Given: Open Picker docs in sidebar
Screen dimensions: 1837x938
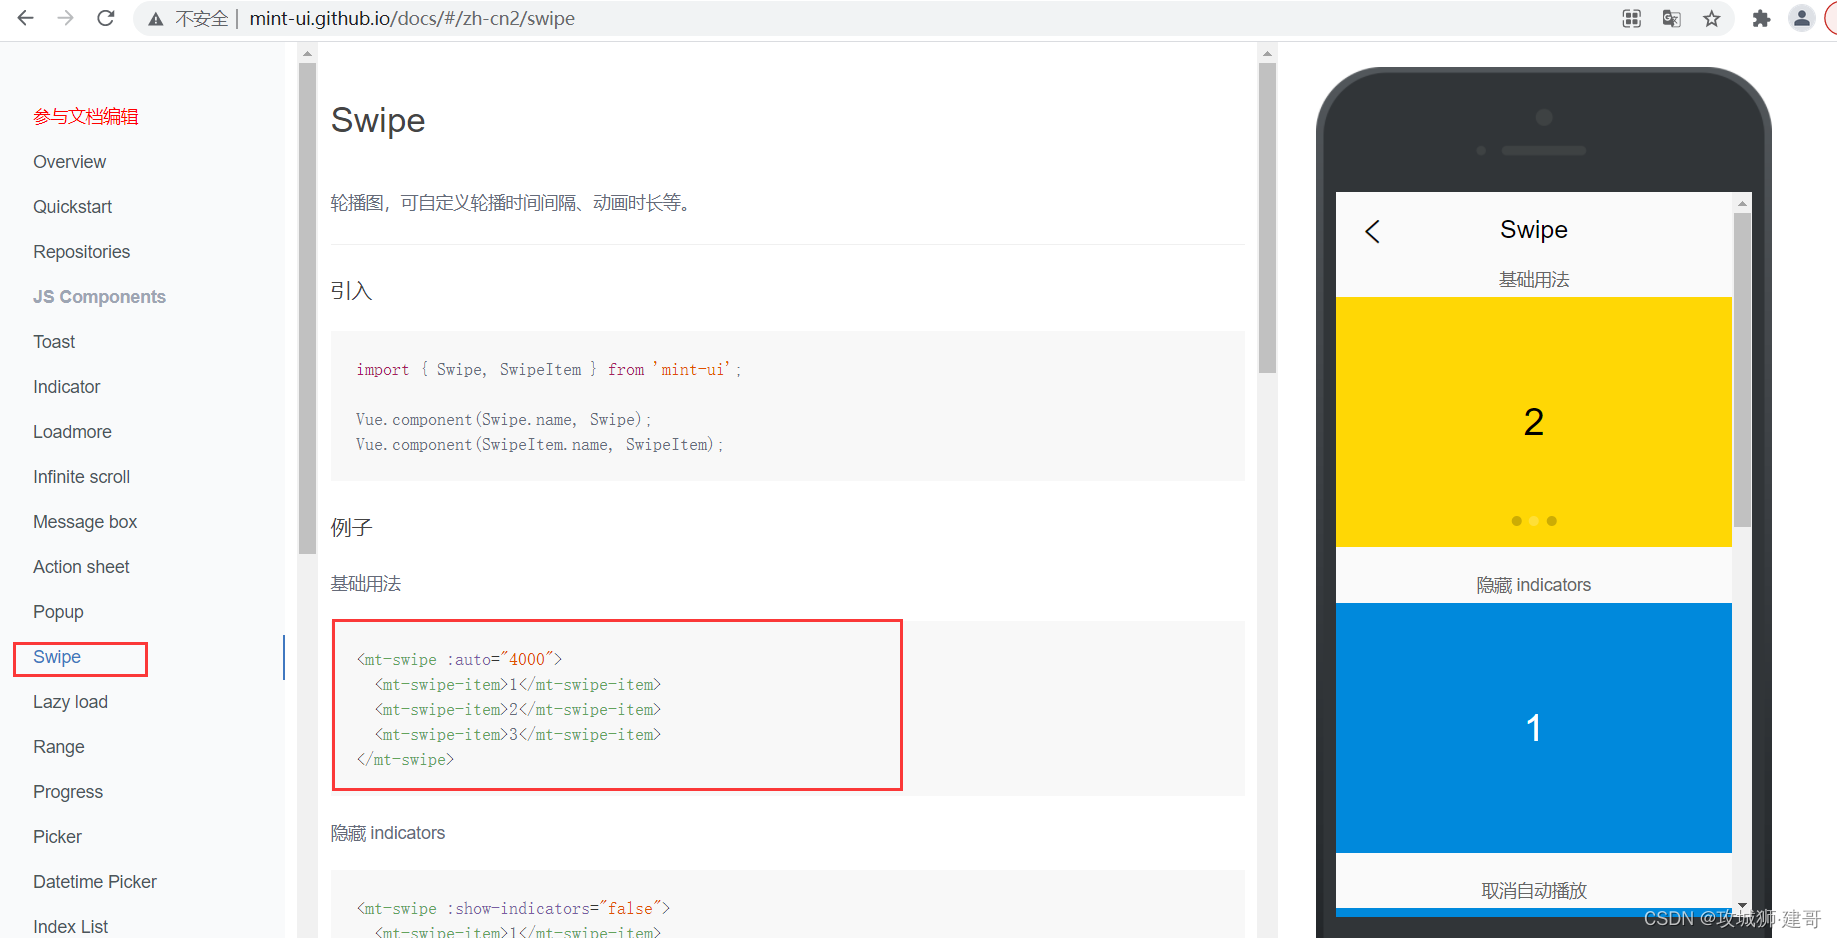Looking at the screenshot, I should coord(57,837).
